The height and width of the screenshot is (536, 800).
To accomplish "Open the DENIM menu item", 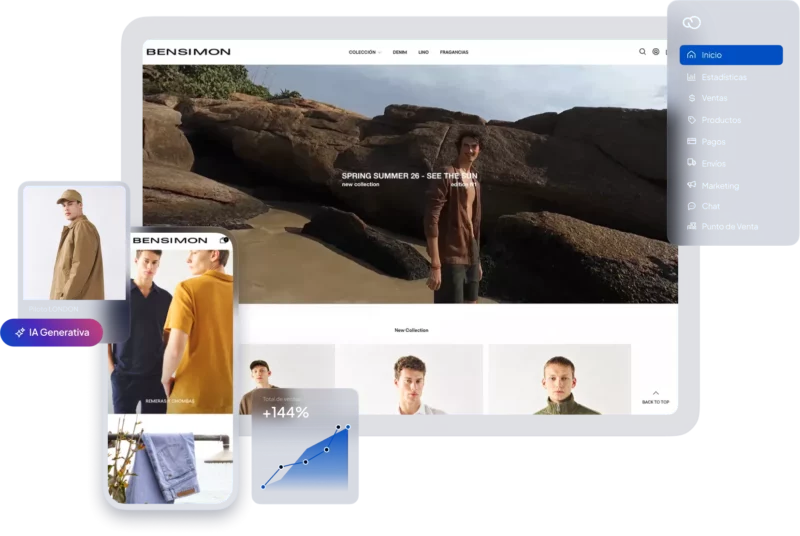I will 399,52.
